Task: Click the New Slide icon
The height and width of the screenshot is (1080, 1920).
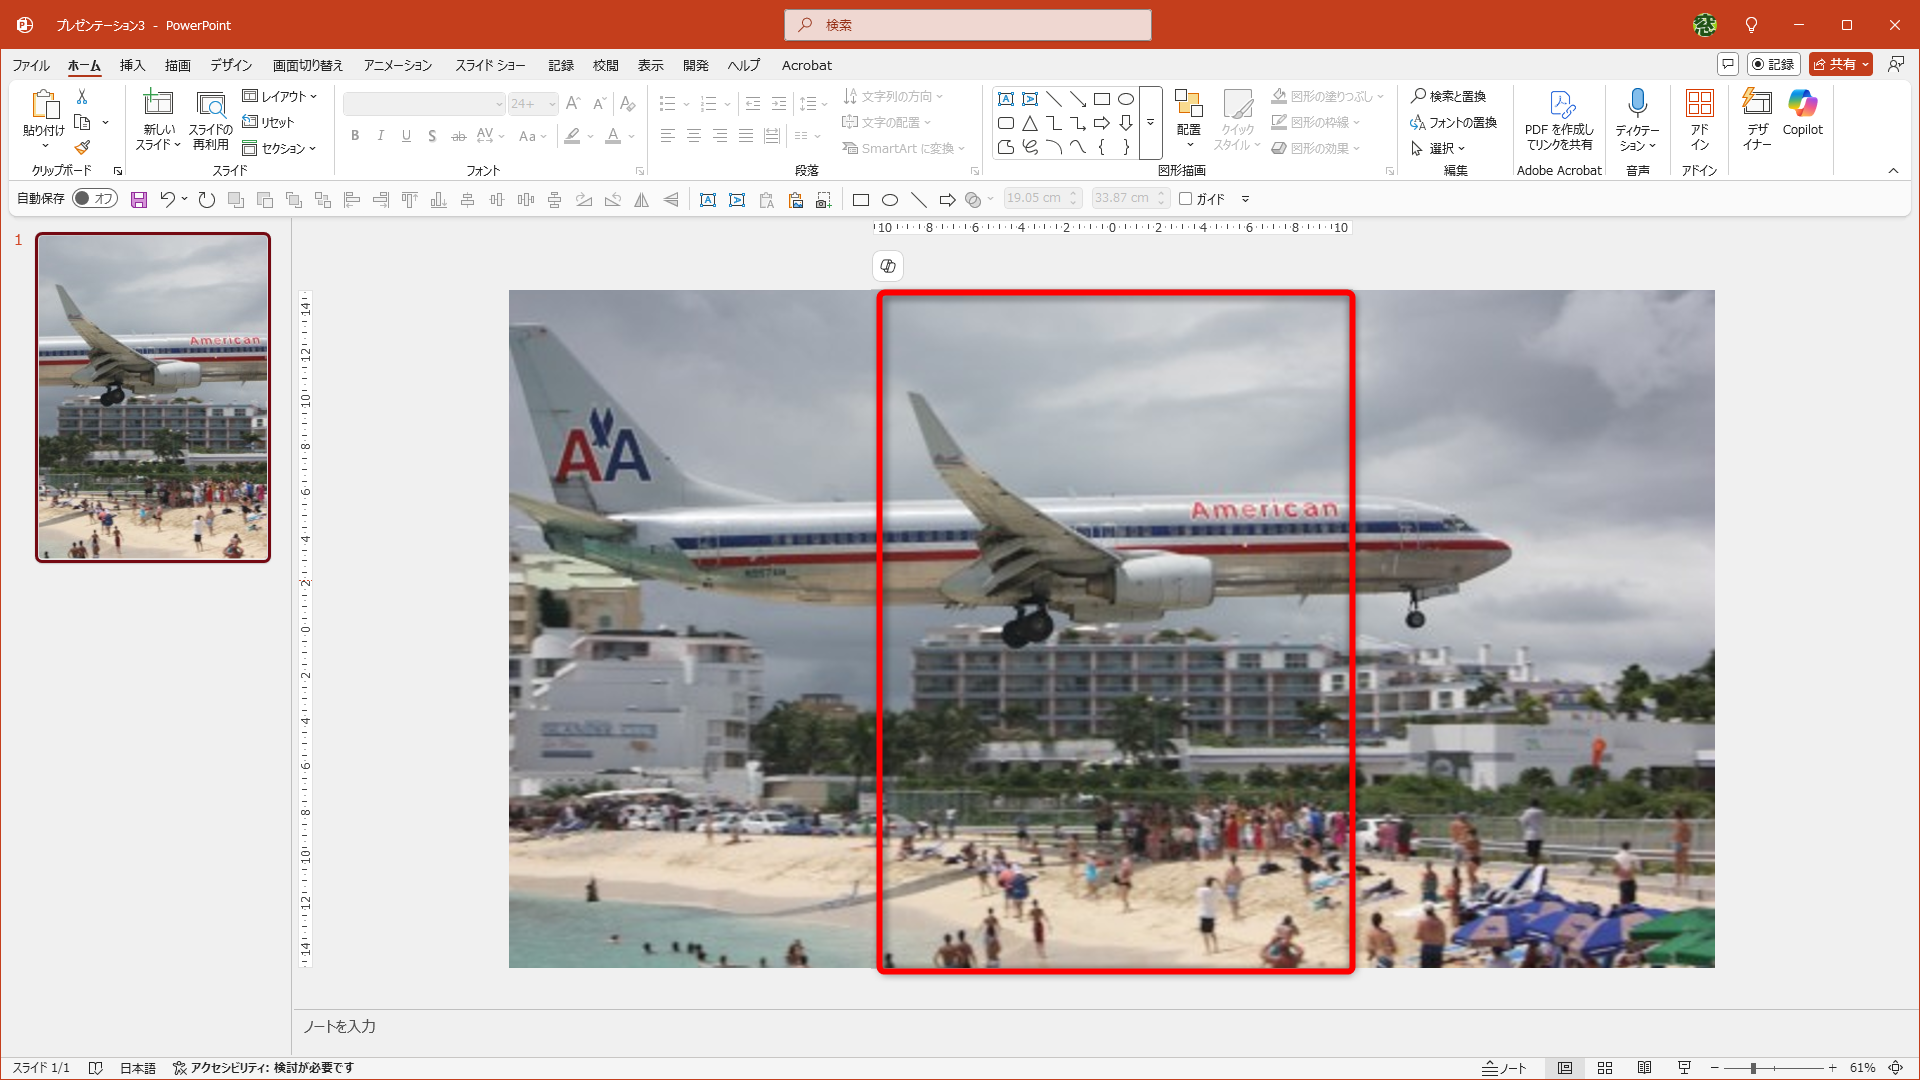Action: pos(158,103)
